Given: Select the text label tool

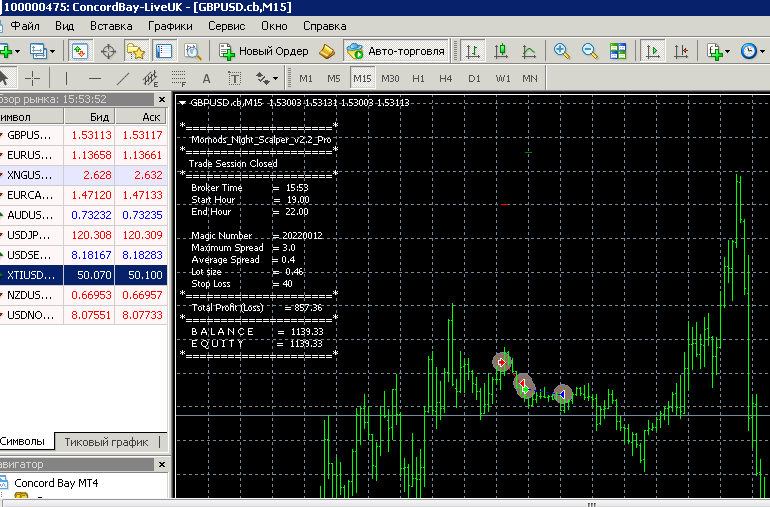Looking at the screenshot, I should [235, 78].
